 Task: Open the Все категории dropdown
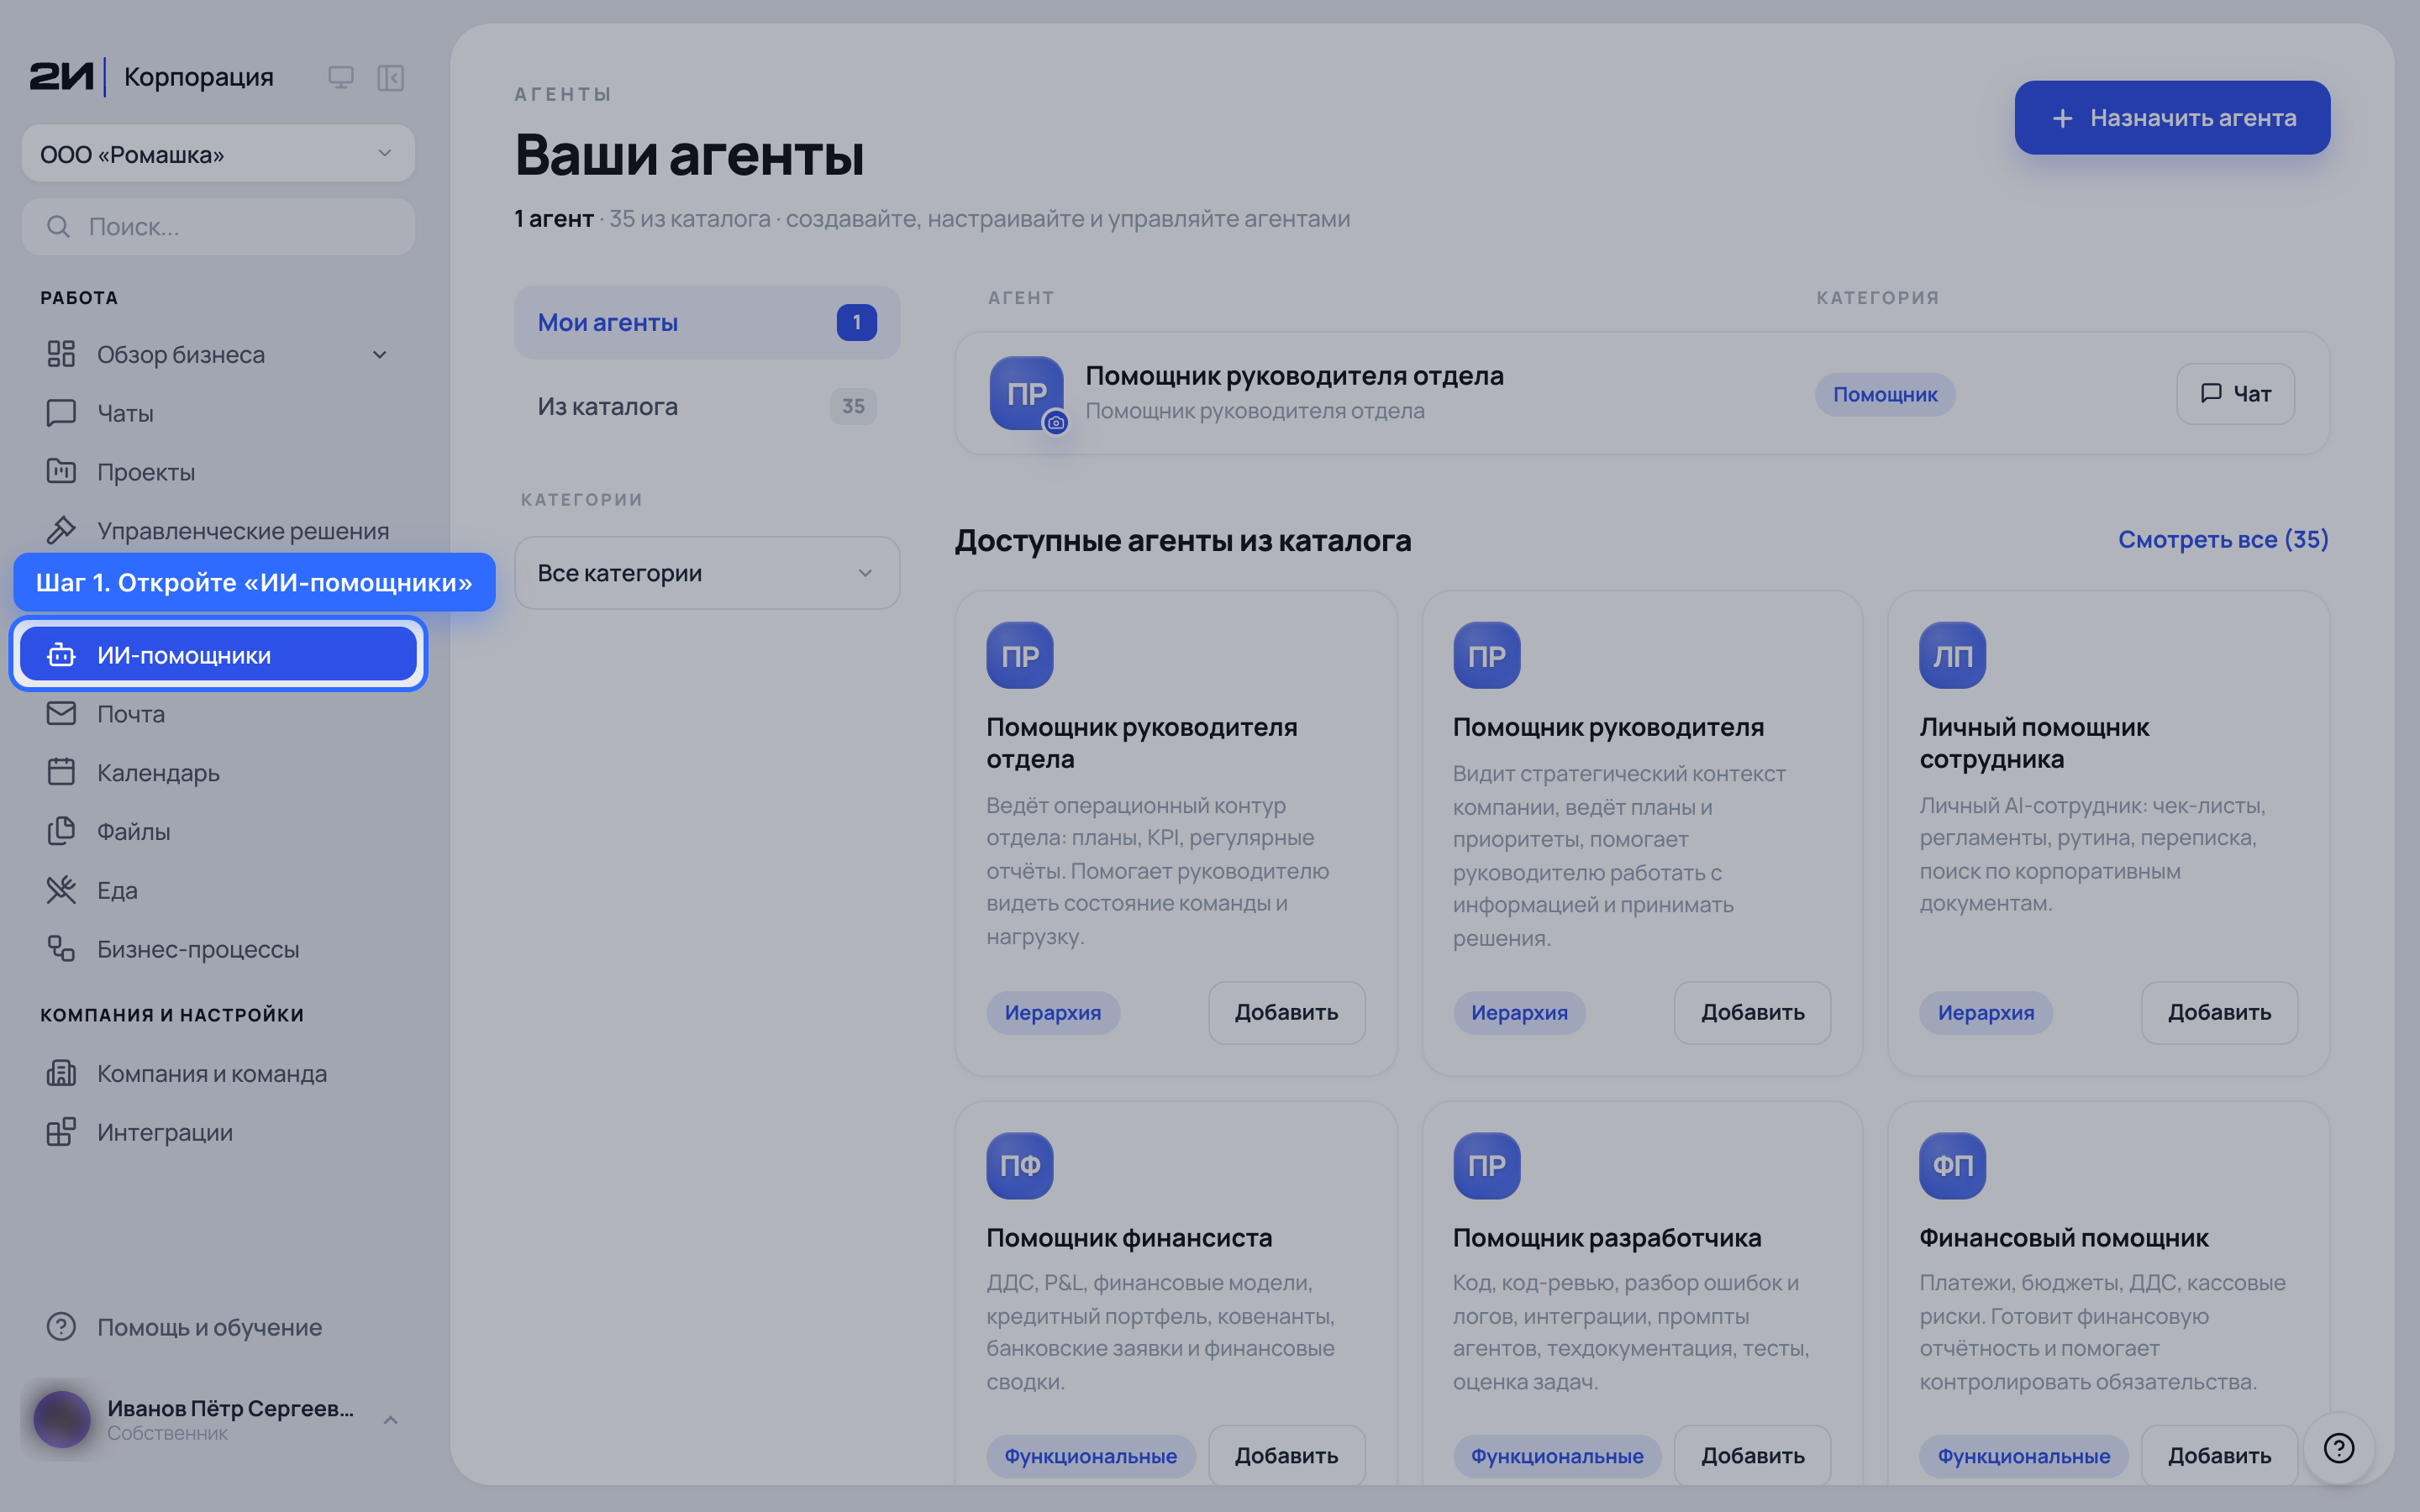[x=707, y=573]
